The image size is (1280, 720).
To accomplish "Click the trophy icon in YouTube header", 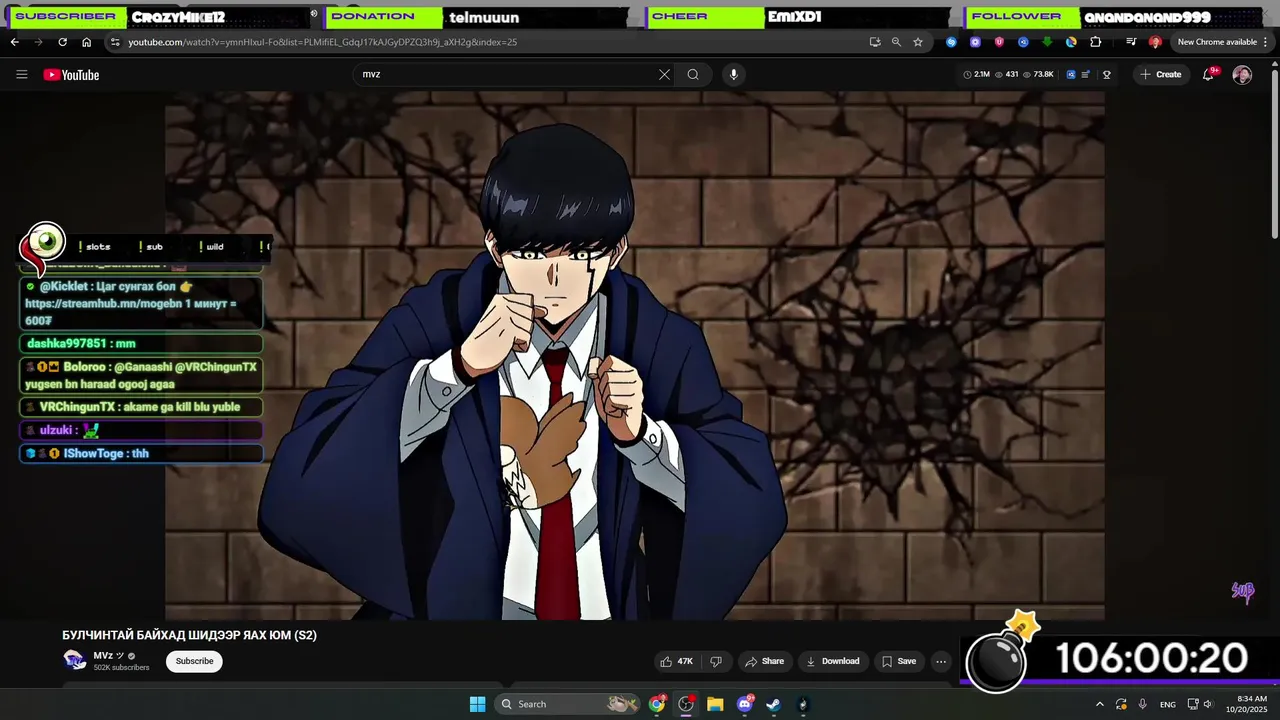I will tap(1107, 74).
